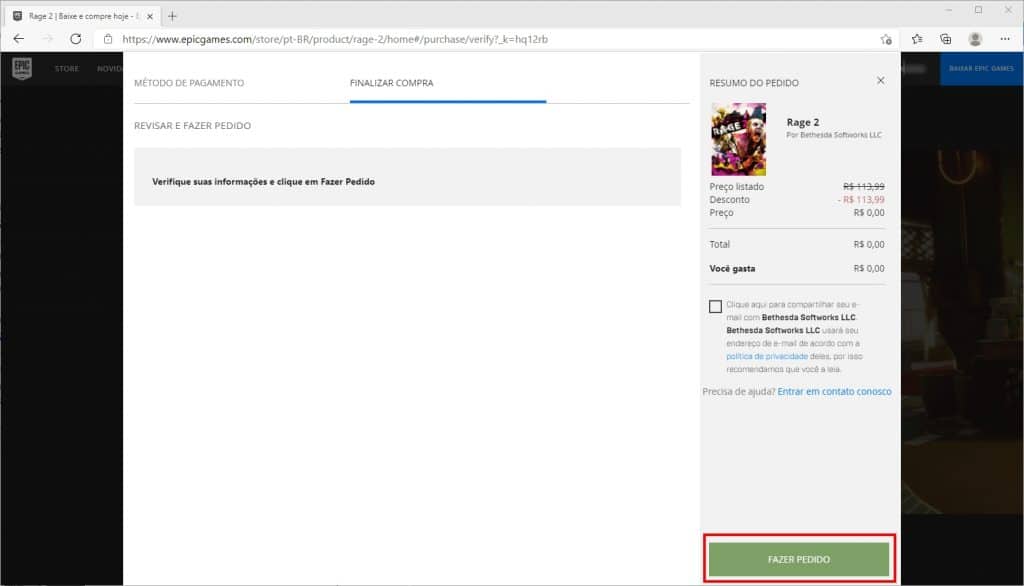1024x586 pixels.
Task: Open the Store menu item
Action: click(x=67, y=69)
